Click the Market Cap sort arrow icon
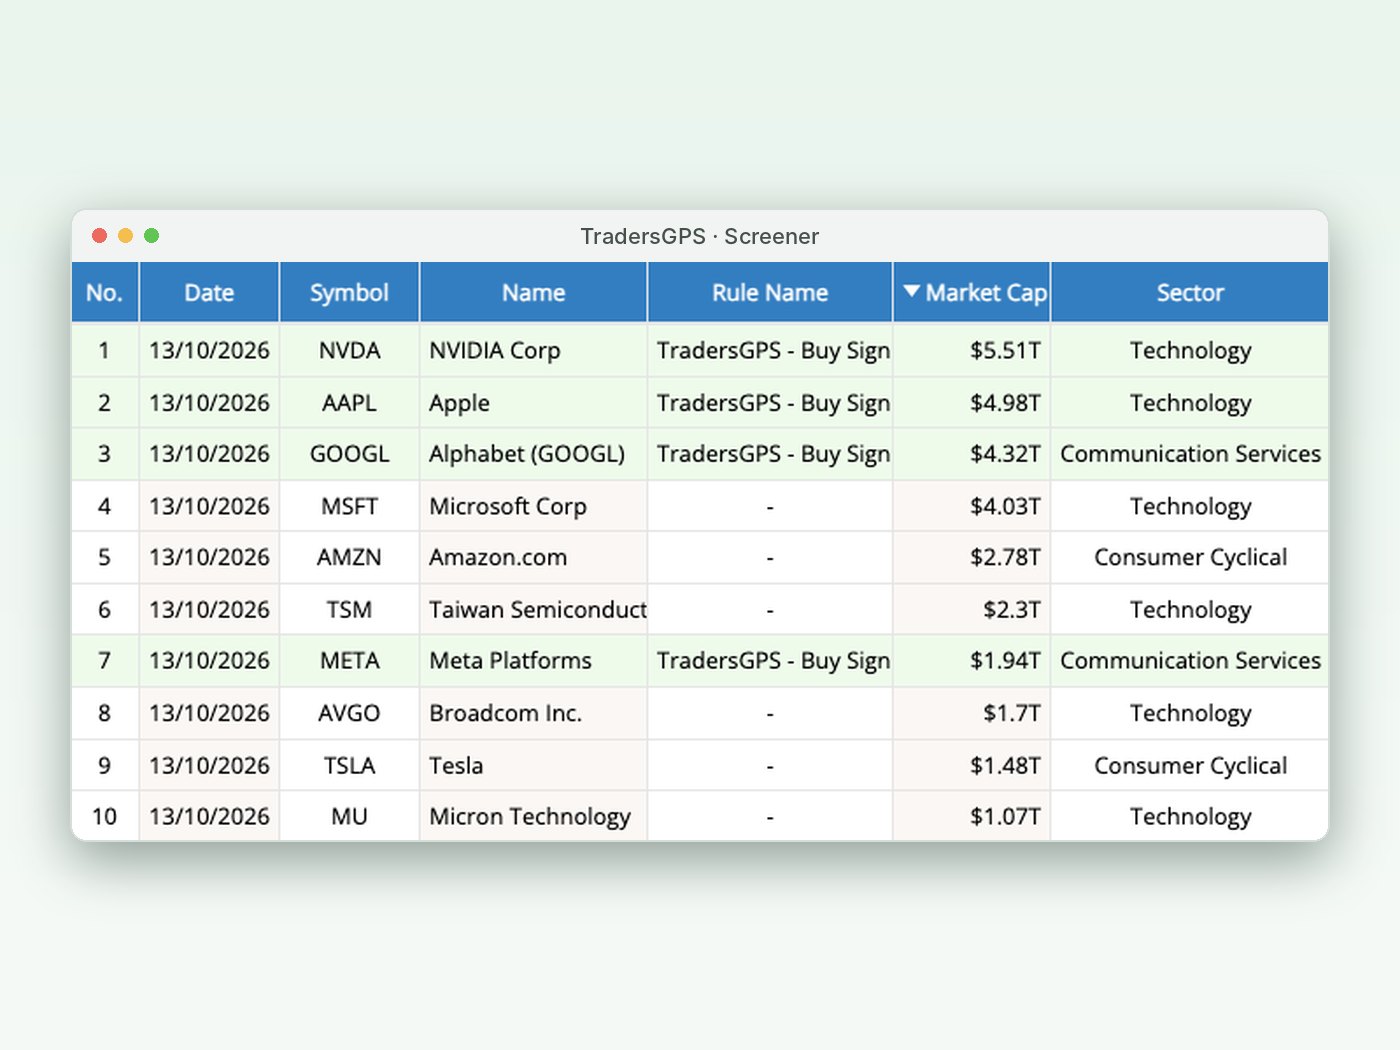 pos(911,291)
